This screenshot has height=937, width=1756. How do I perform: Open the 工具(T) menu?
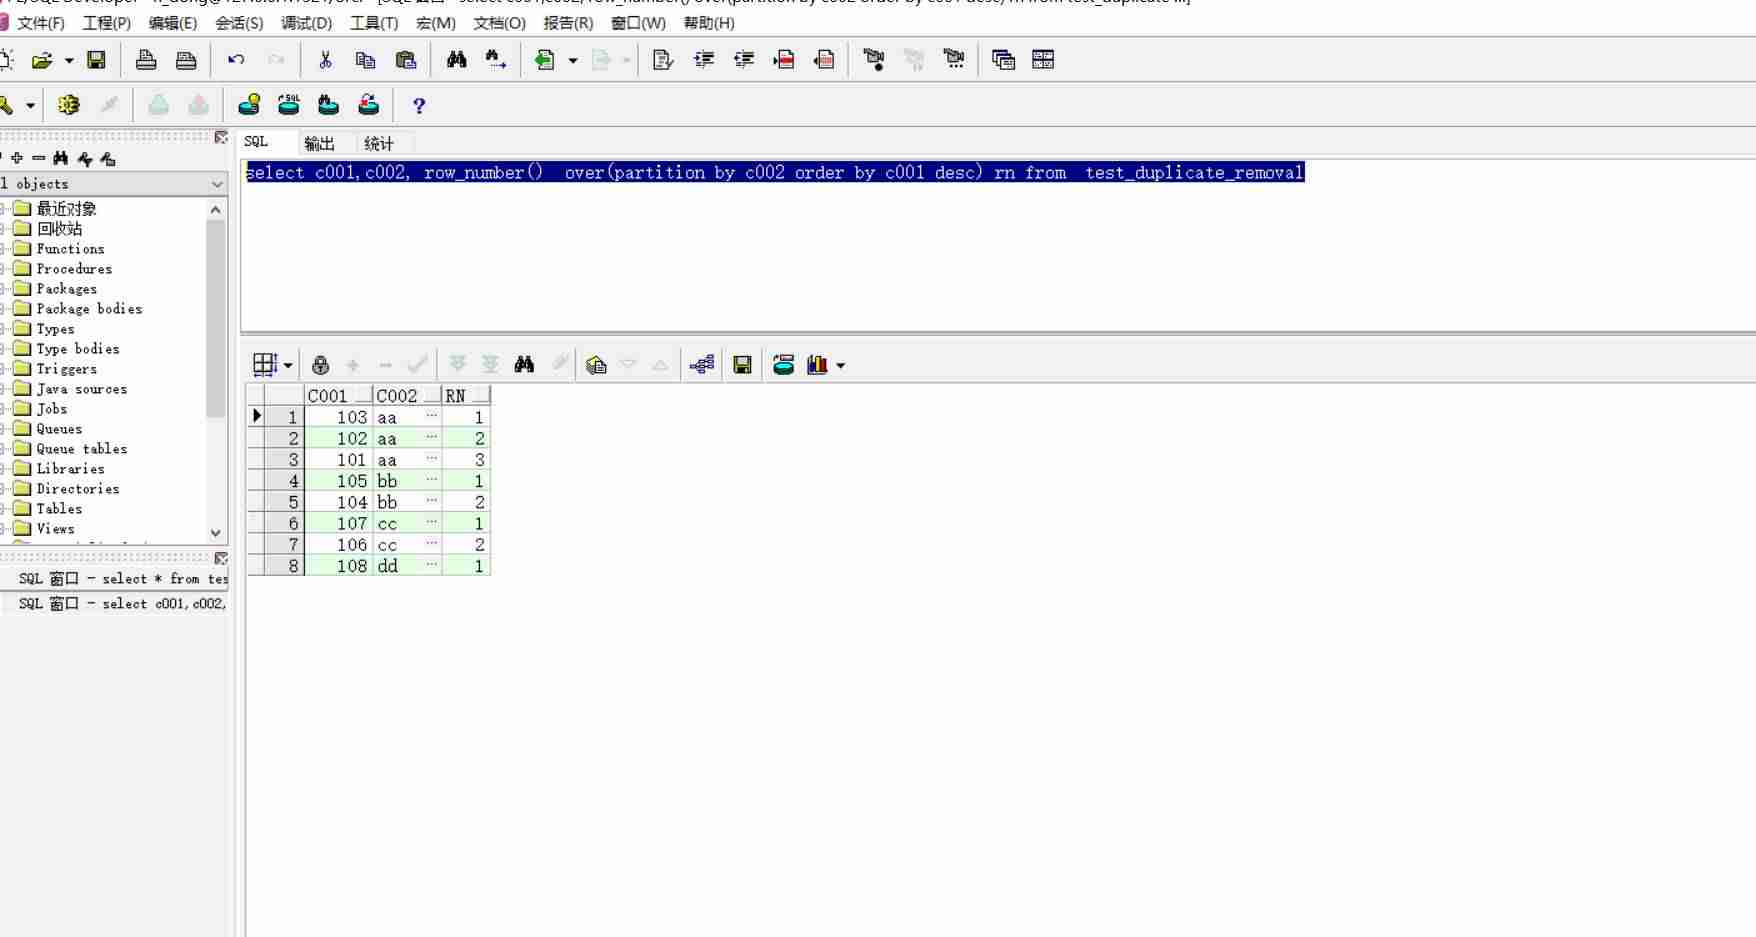[x=374, y=23]
